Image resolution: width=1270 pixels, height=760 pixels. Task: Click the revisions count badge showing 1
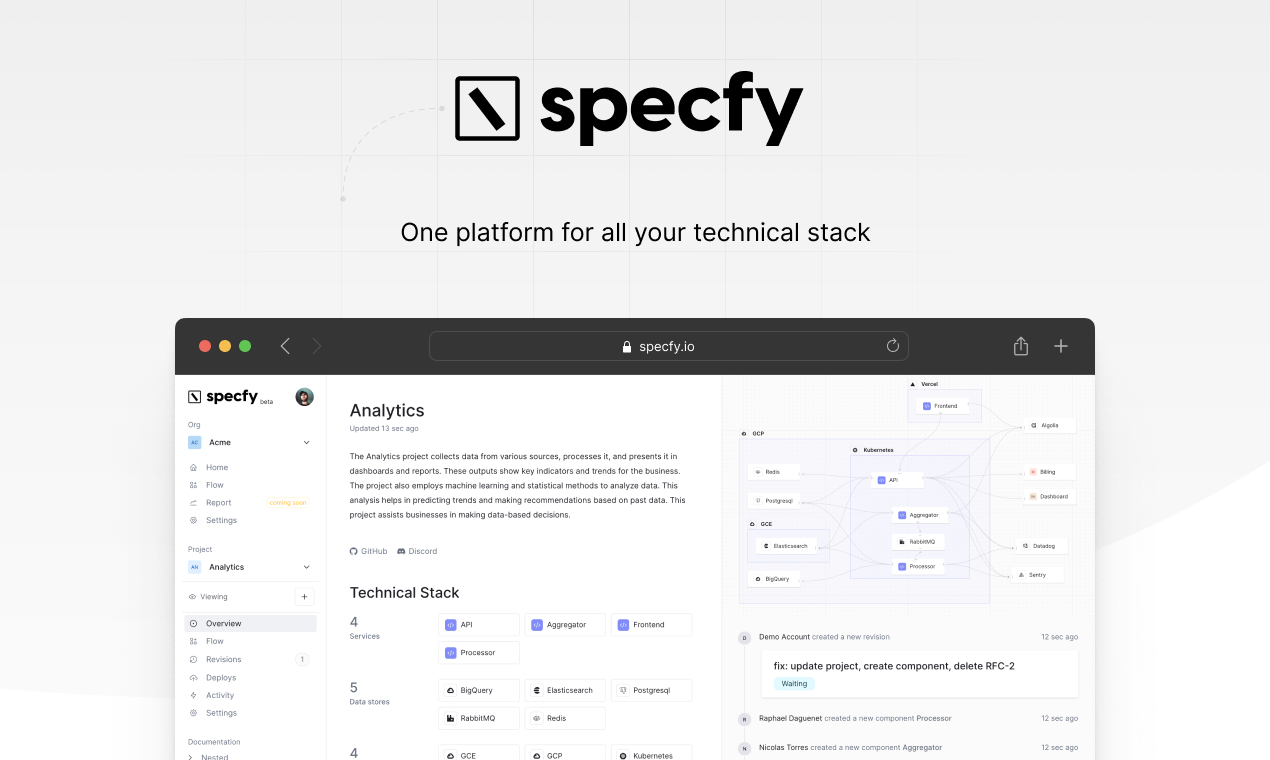tap(303, 659)
